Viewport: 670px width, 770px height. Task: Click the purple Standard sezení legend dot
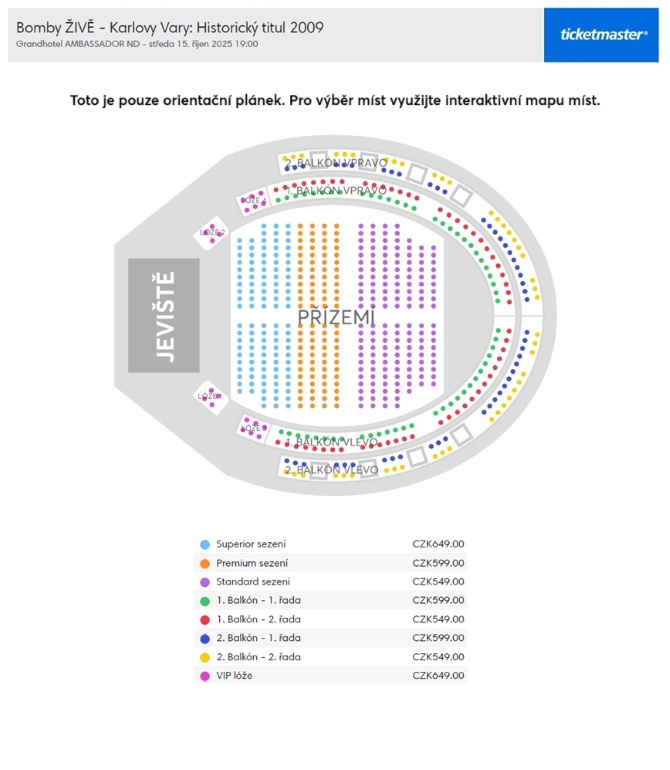(x=205, y=582)
